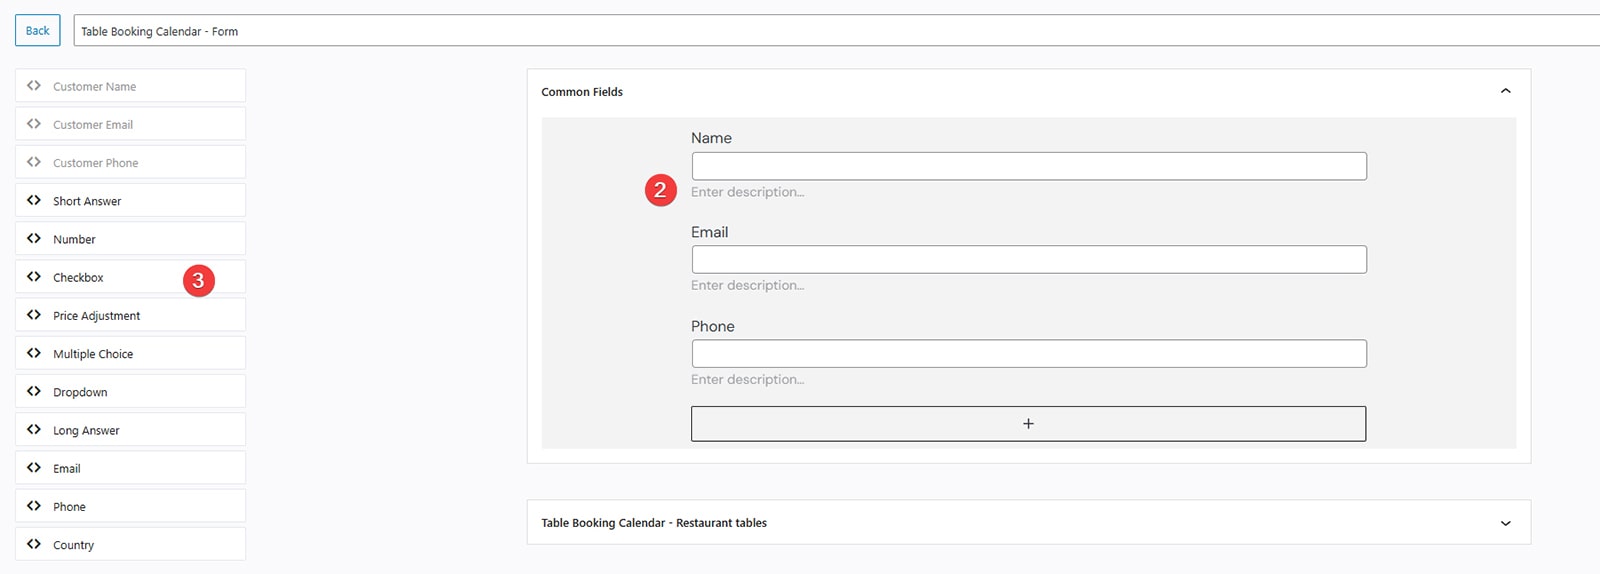Click the Back button
The image size is (1600, 574).
(x=37, y=30)
